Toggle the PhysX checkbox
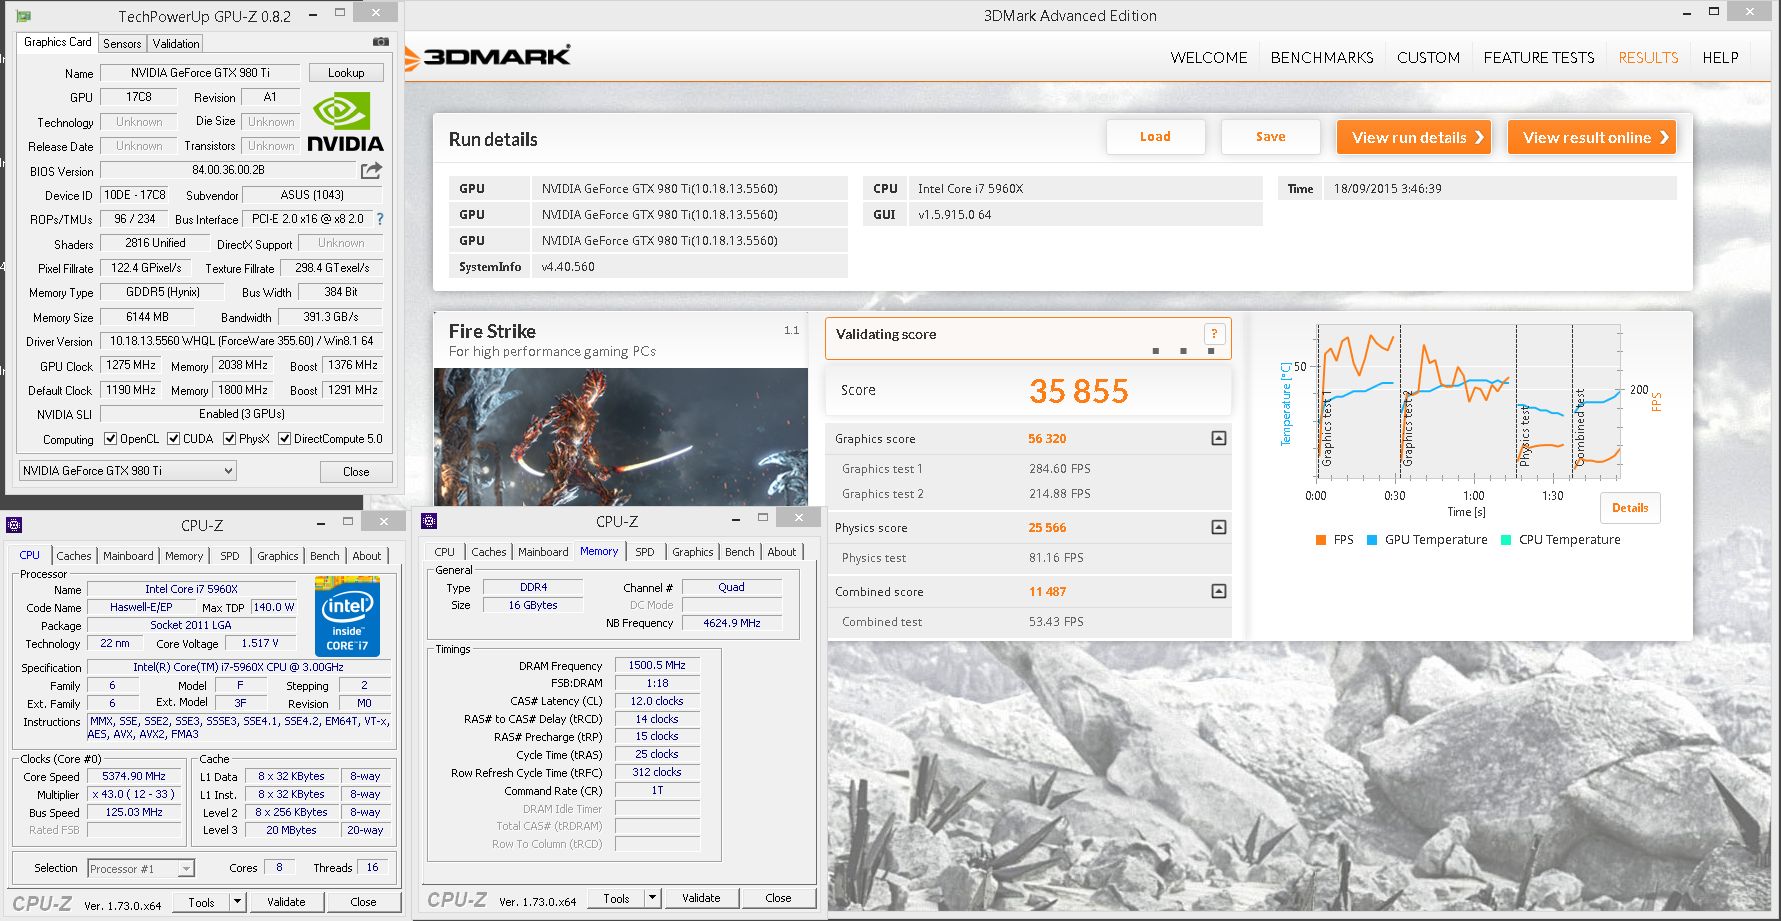This screenshot has width=1781, height=921. click(230, 439)
